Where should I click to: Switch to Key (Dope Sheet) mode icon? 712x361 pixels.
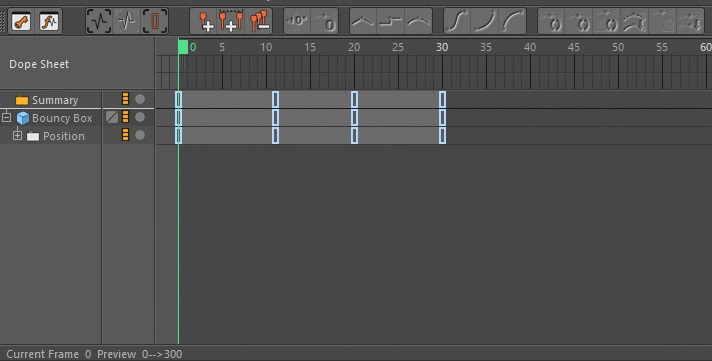pyautogui.click(x=21, y=21)
